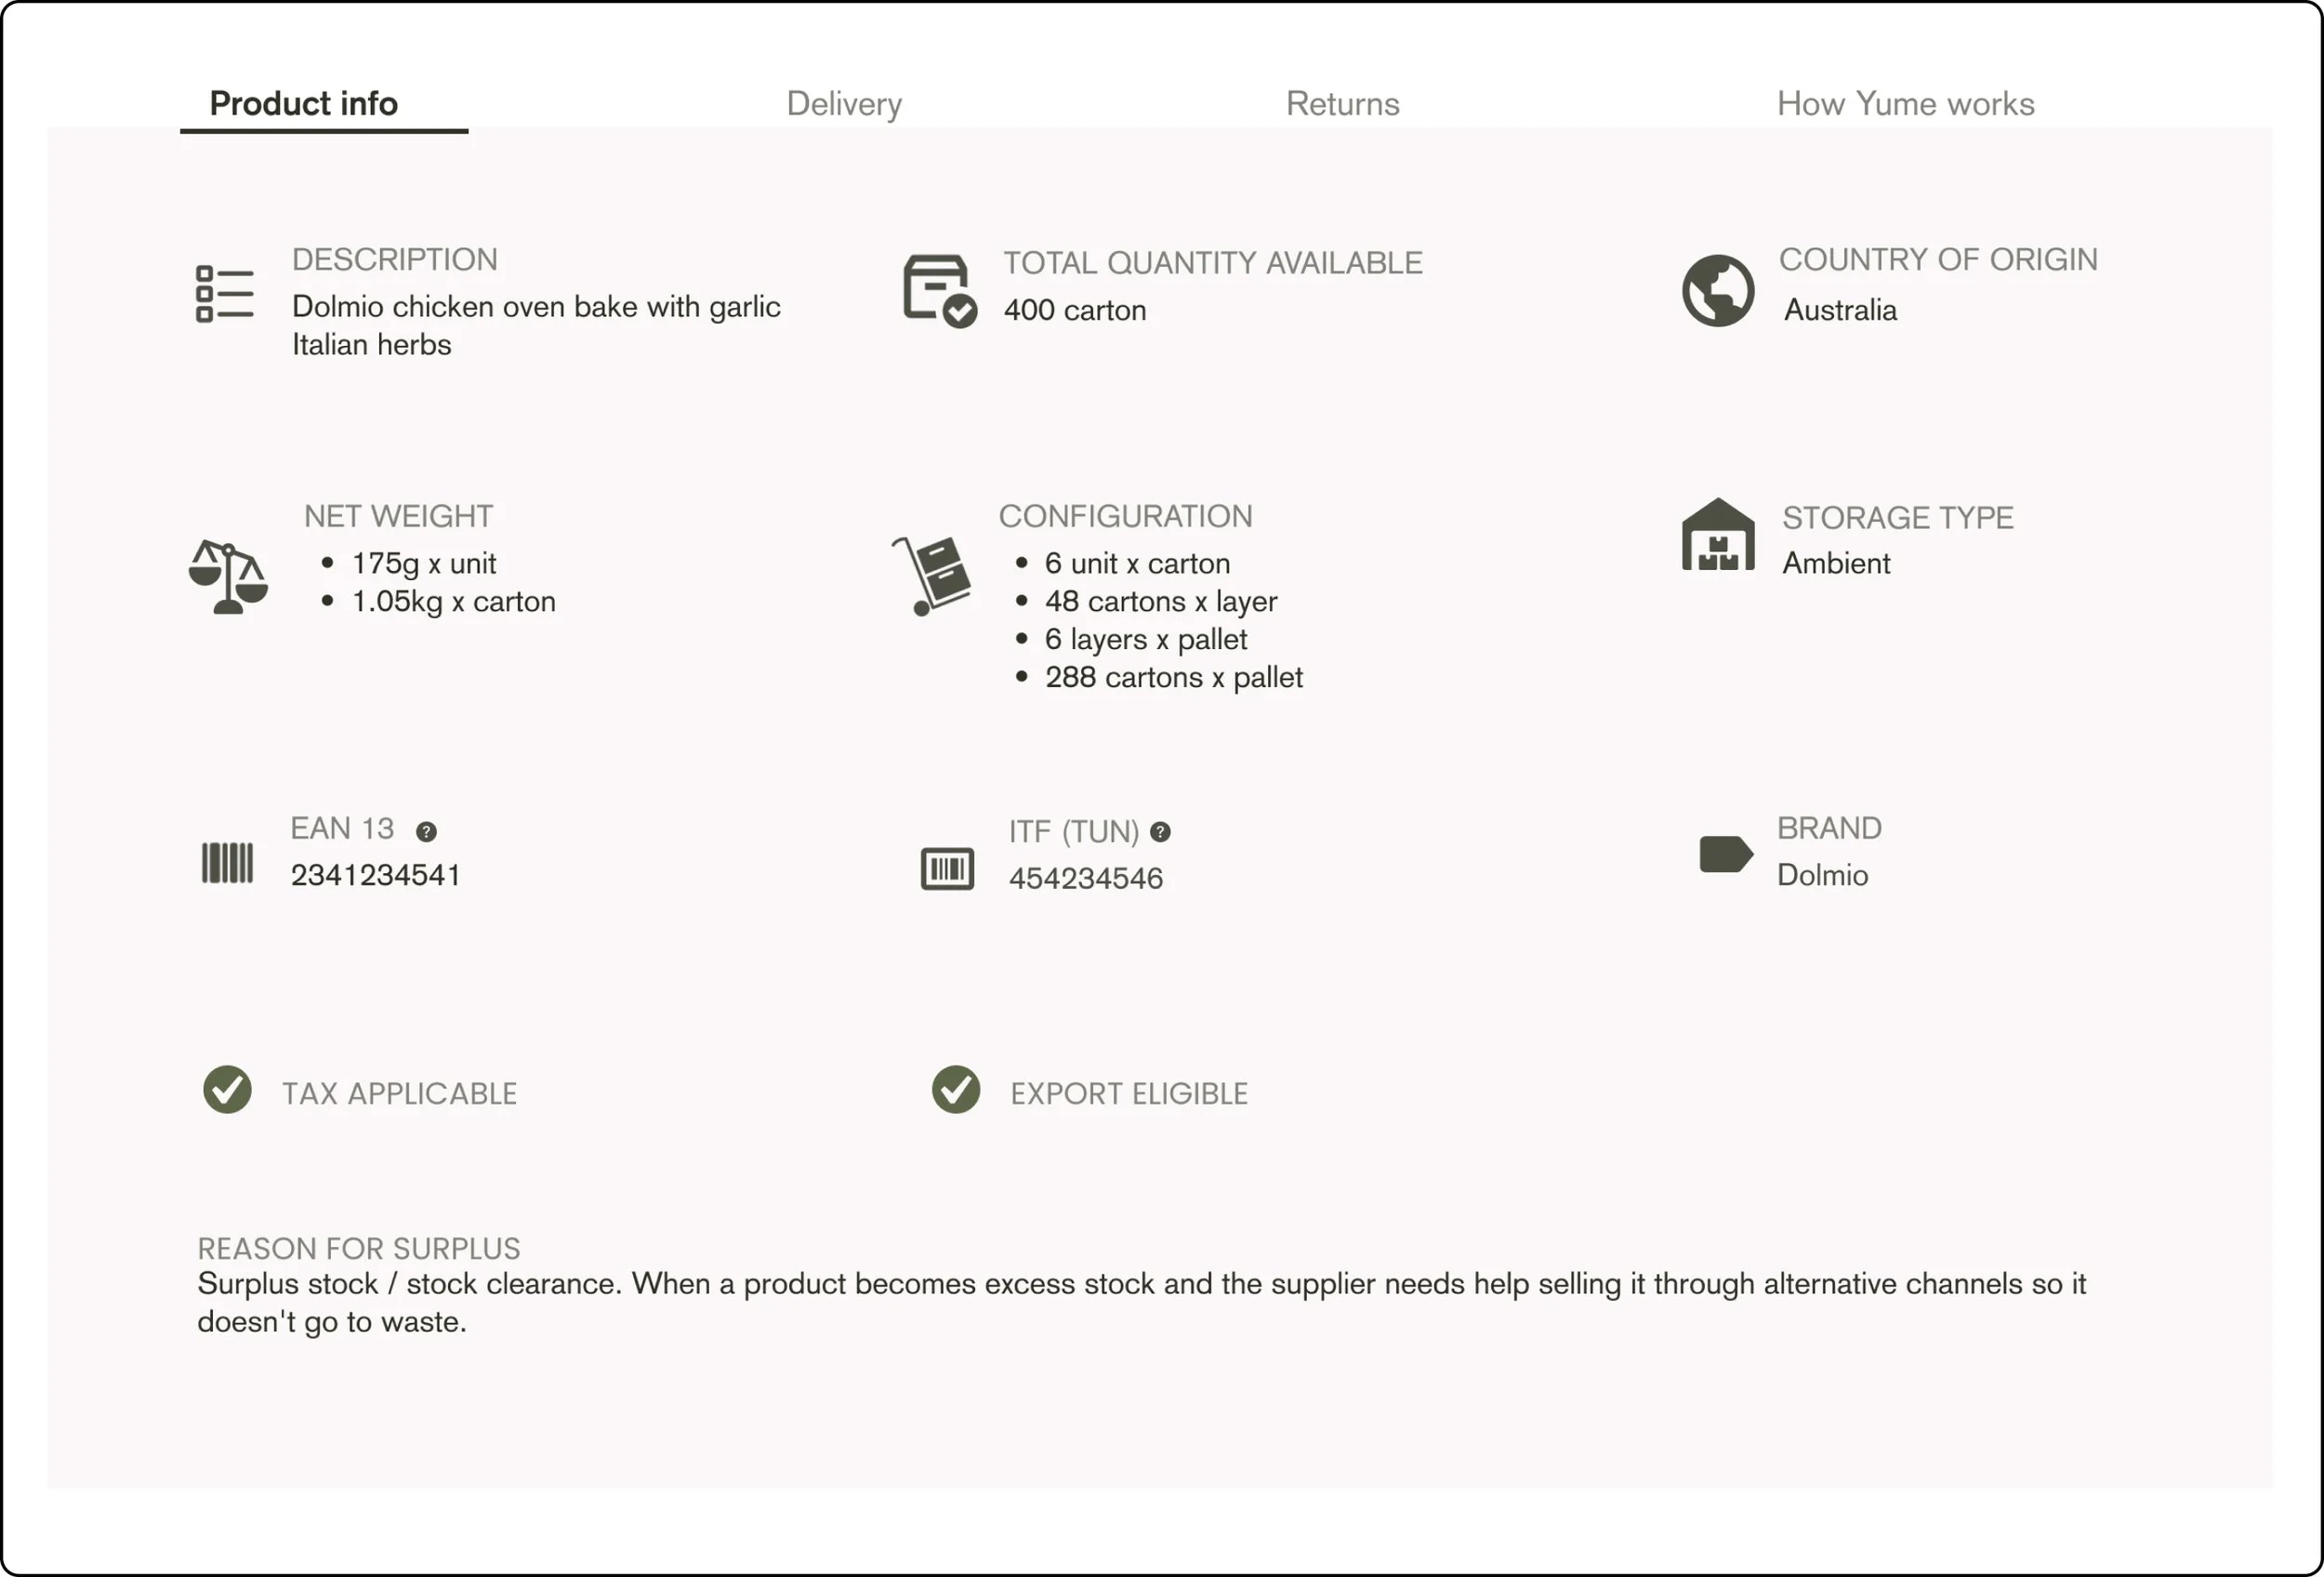The image size is (2324, 1577).
Task: Click the configuration hand trolley icon
Action: 934,575
